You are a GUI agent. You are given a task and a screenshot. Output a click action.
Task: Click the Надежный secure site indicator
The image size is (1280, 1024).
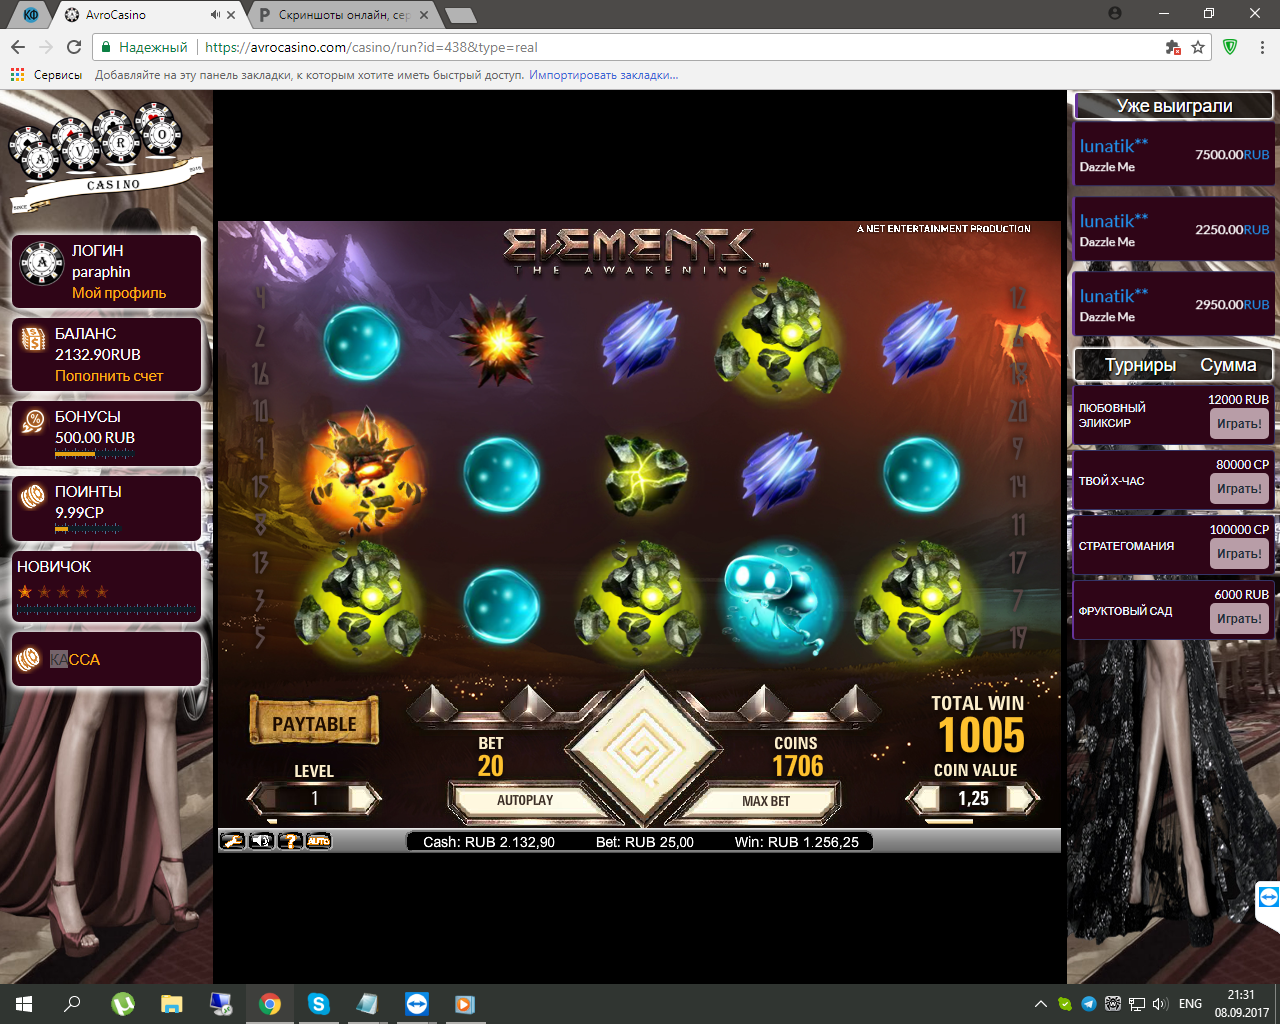point(144,47)
